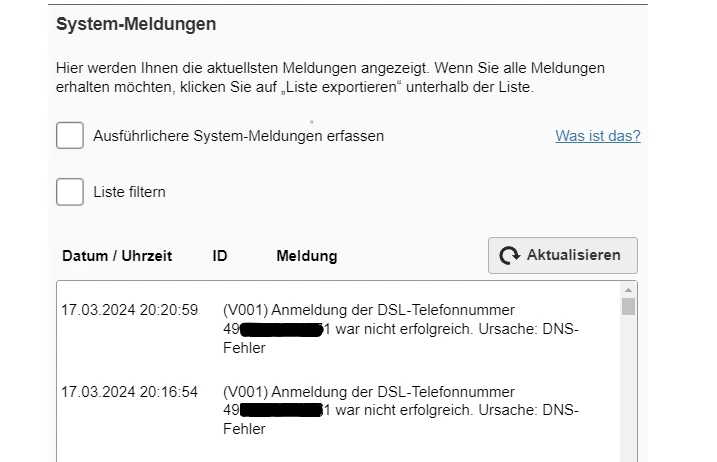Click the "Liste exportieren" description paragraph
This screenshot has width=717, height=462.
coord(330,78)
